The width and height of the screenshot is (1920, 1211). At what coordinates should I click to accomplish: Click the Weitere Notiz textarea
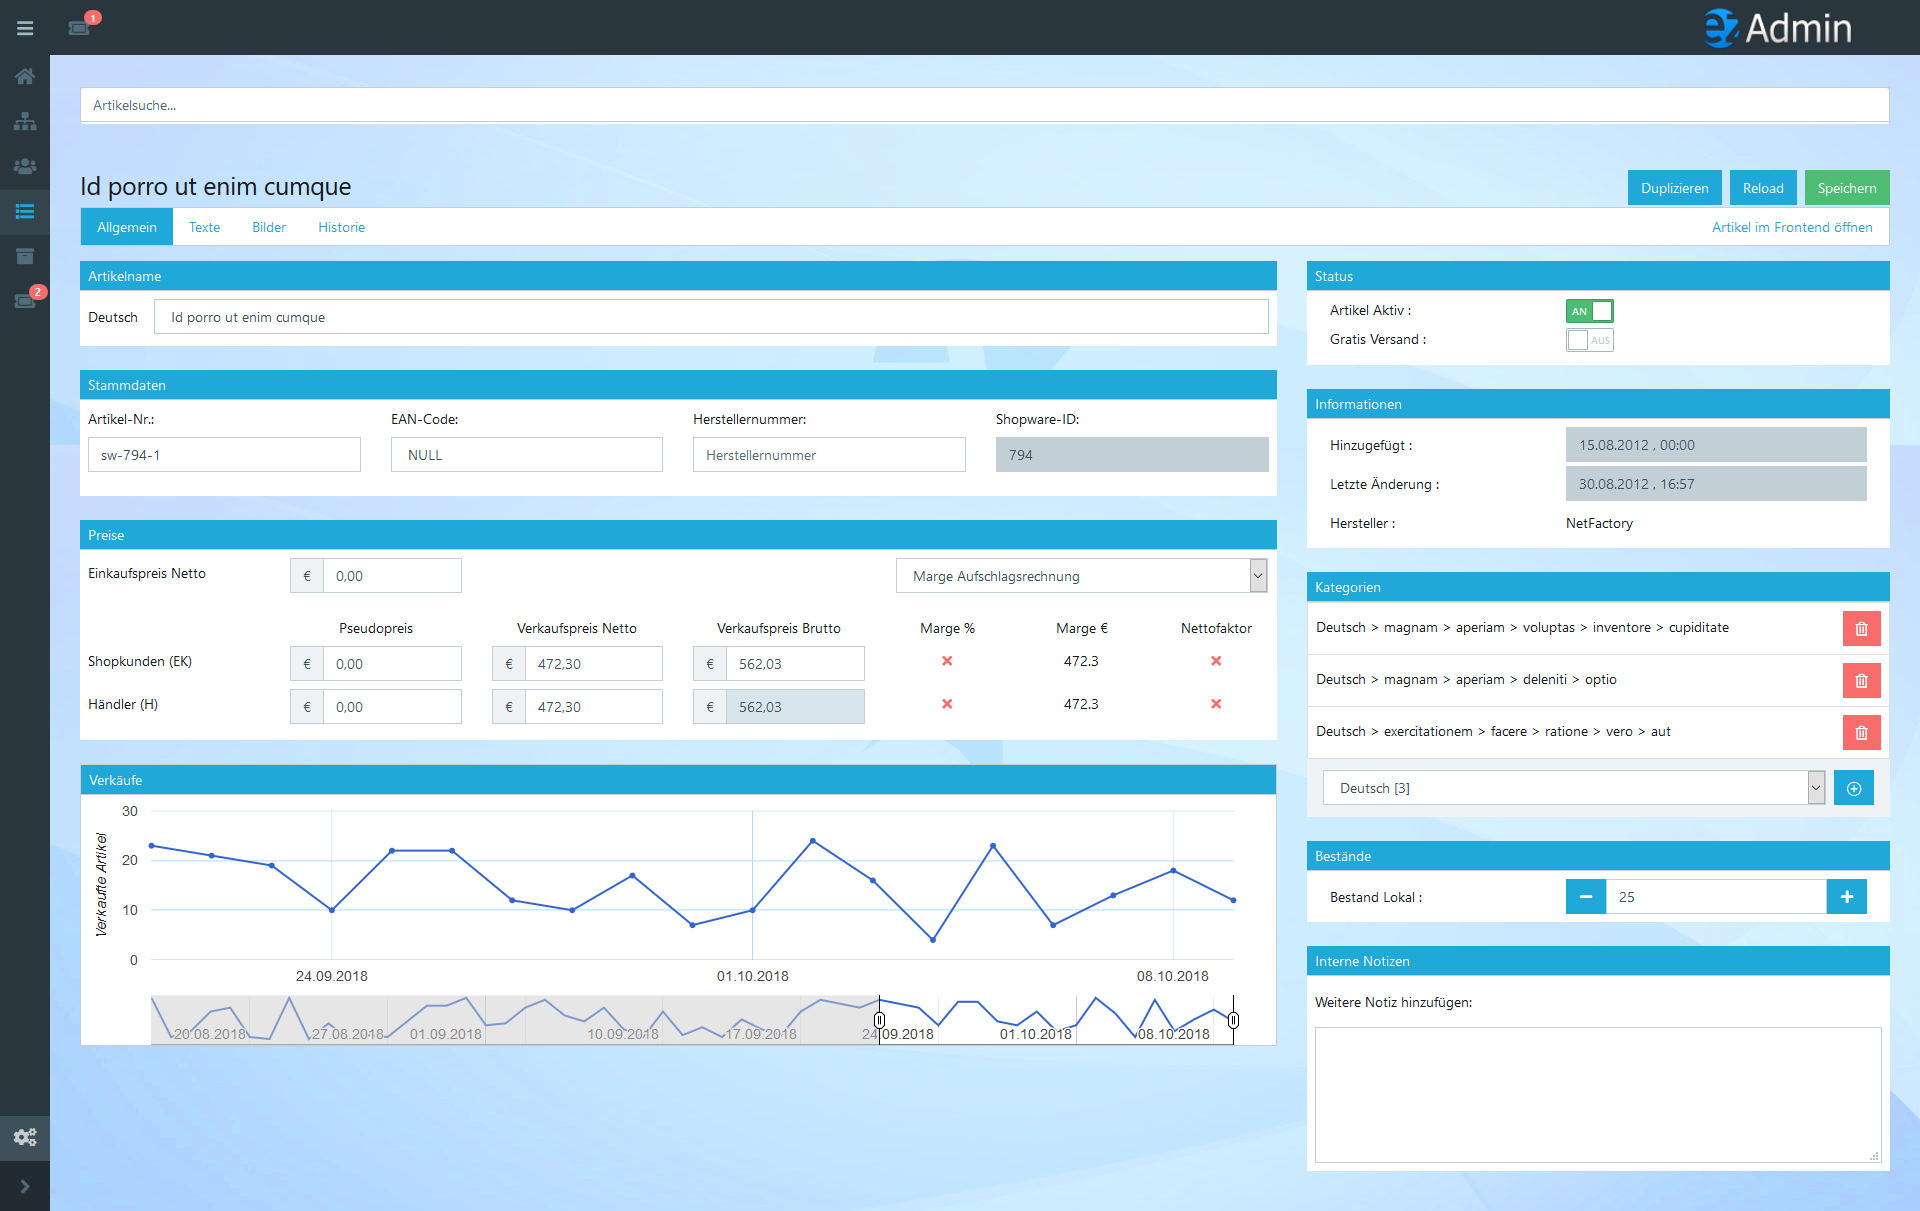click(1597, 1094)
